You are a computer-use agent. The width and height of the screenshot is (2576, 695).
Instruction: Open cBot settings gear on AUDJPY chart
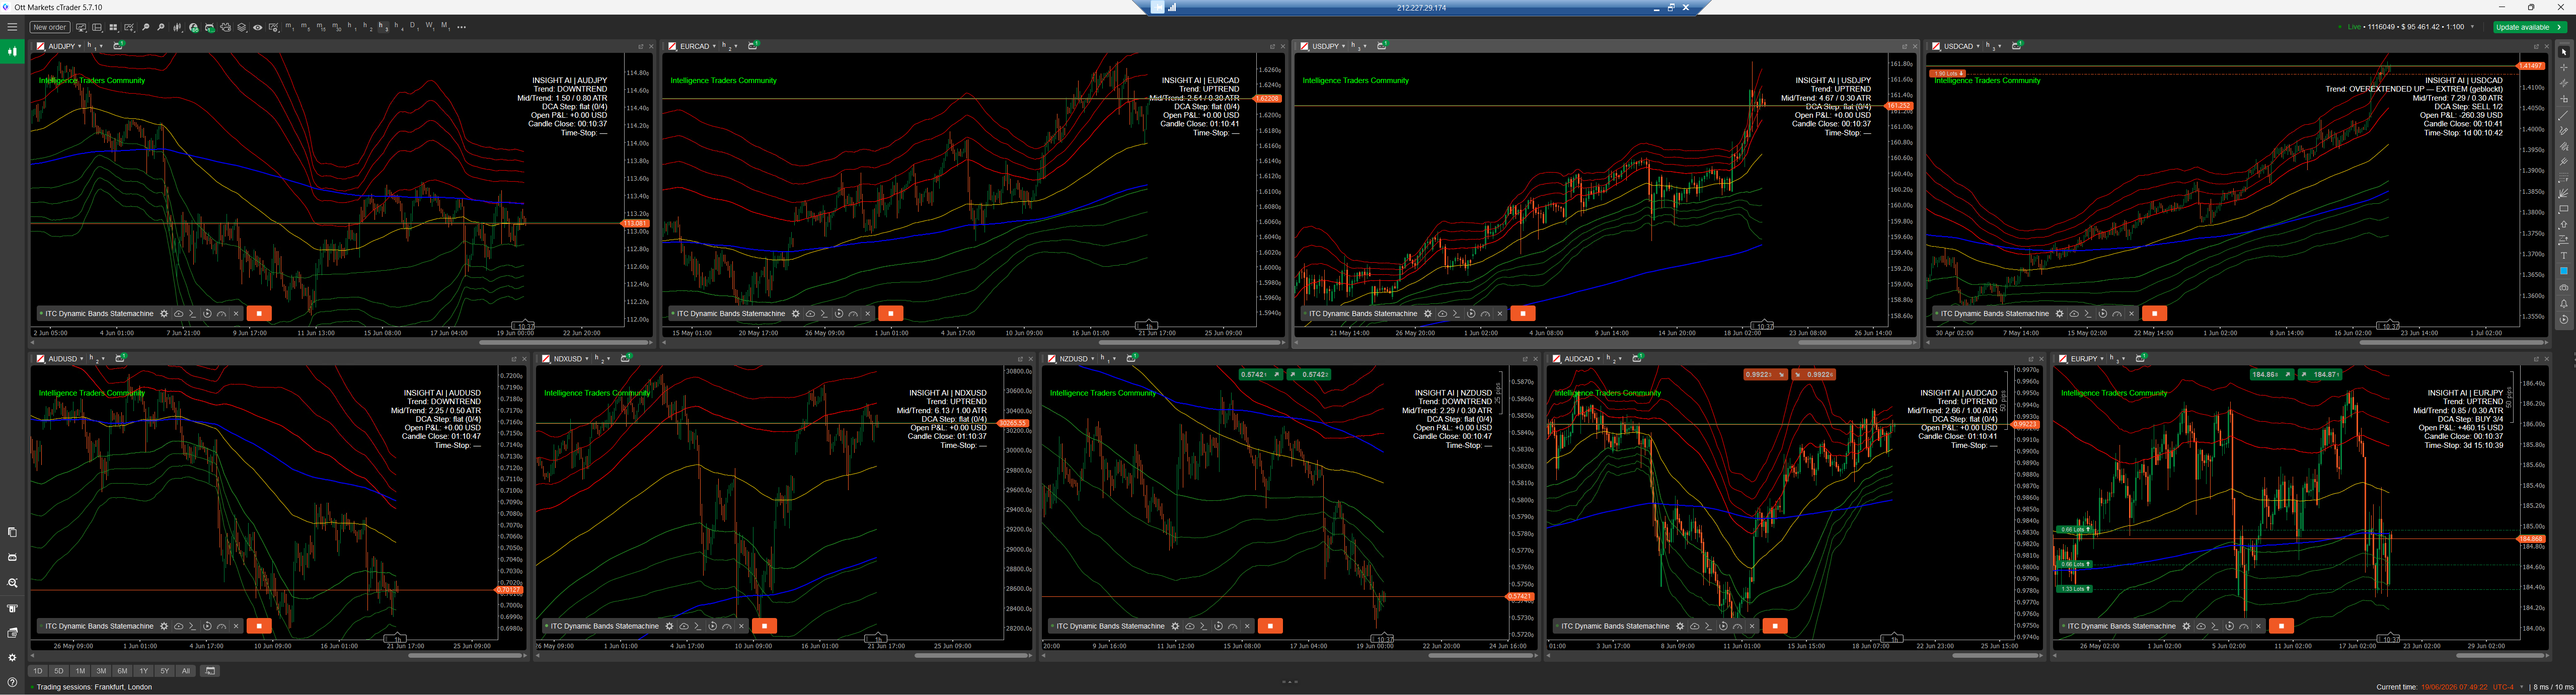coord(164,313)
